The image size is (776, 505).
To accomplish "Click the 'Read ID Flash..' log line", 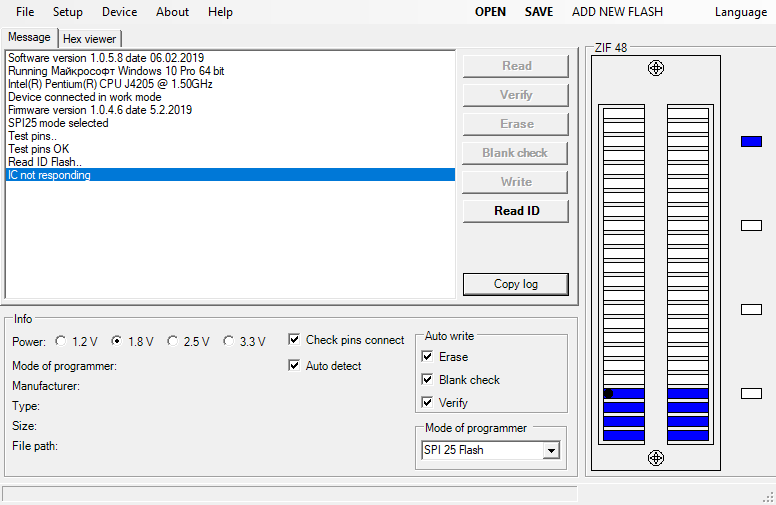I will pos(230,162).
